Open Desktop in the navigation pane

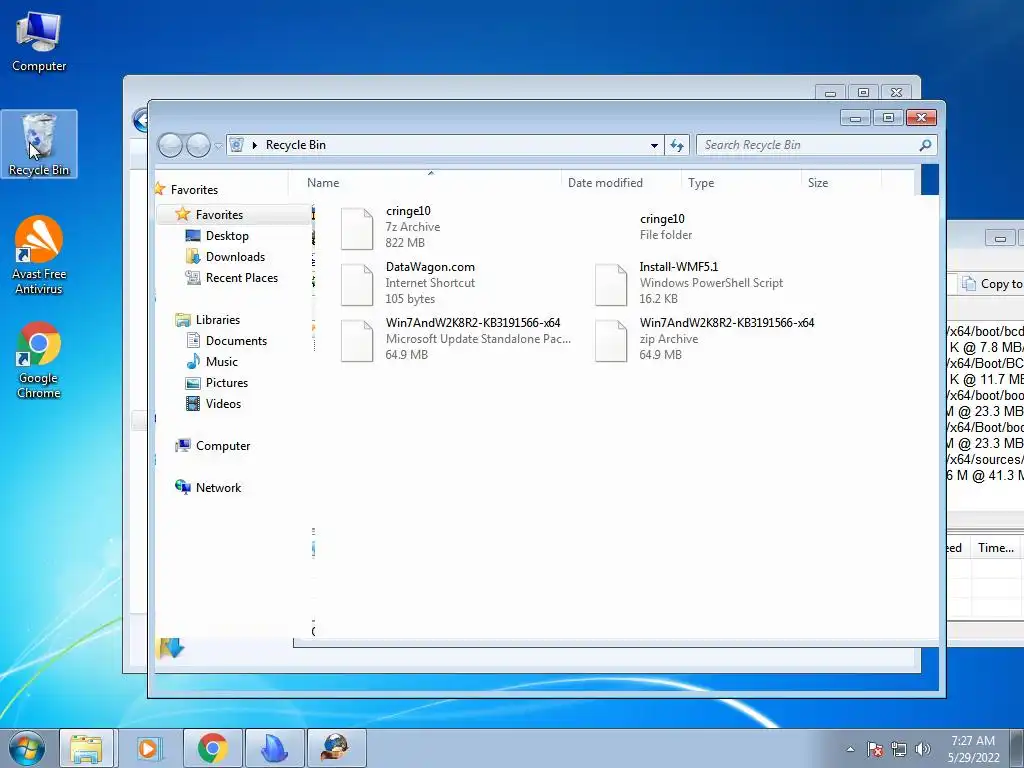point(227,236)
